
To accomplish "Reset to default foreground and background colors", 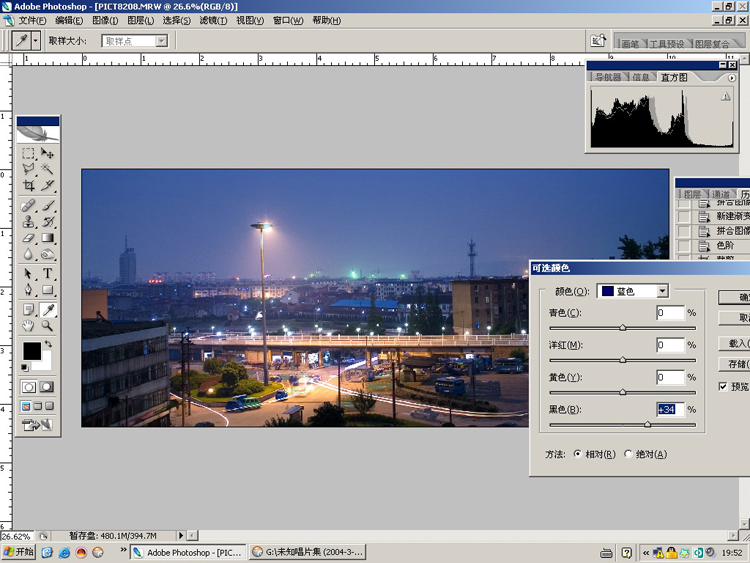I will tap(25, 367).
